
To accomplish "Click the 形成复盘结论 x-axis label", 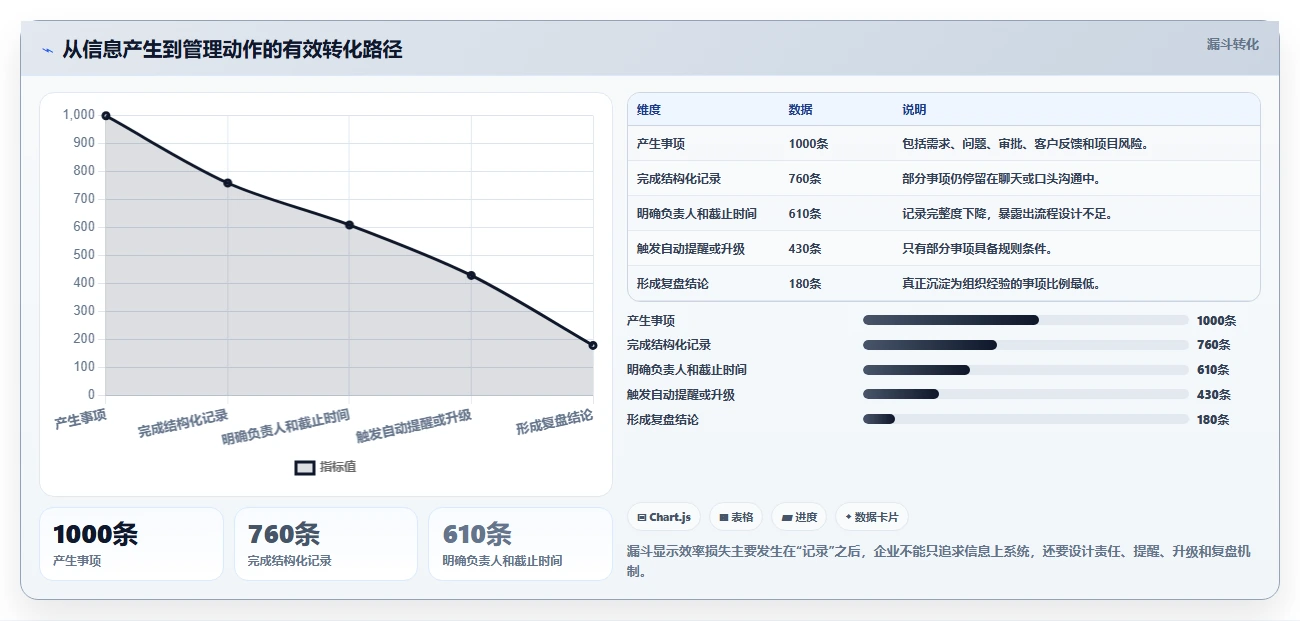I will click(555, 421).
